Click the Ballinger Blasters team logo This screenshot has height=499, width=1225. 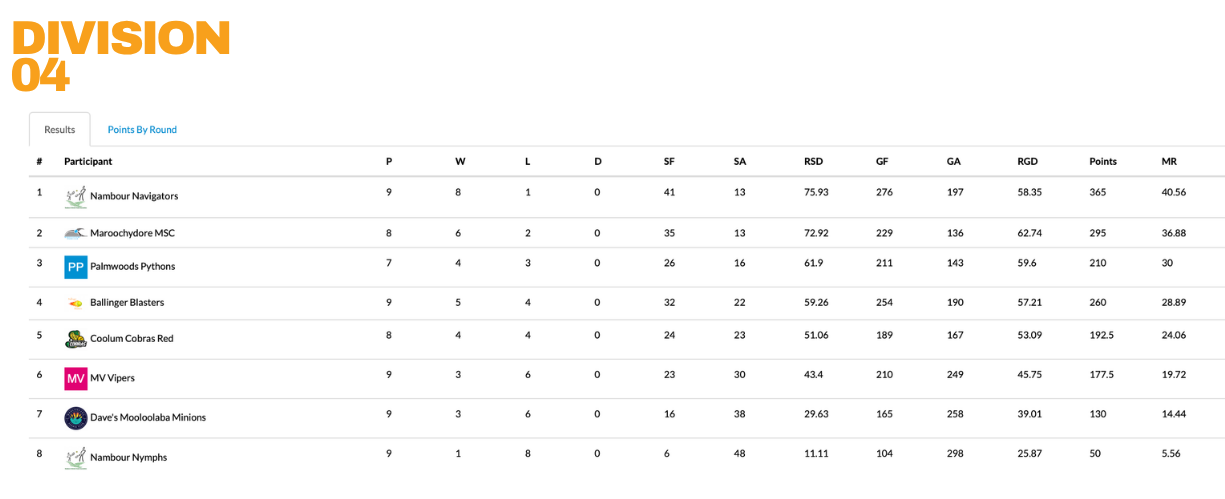click(x=75, y=303)
